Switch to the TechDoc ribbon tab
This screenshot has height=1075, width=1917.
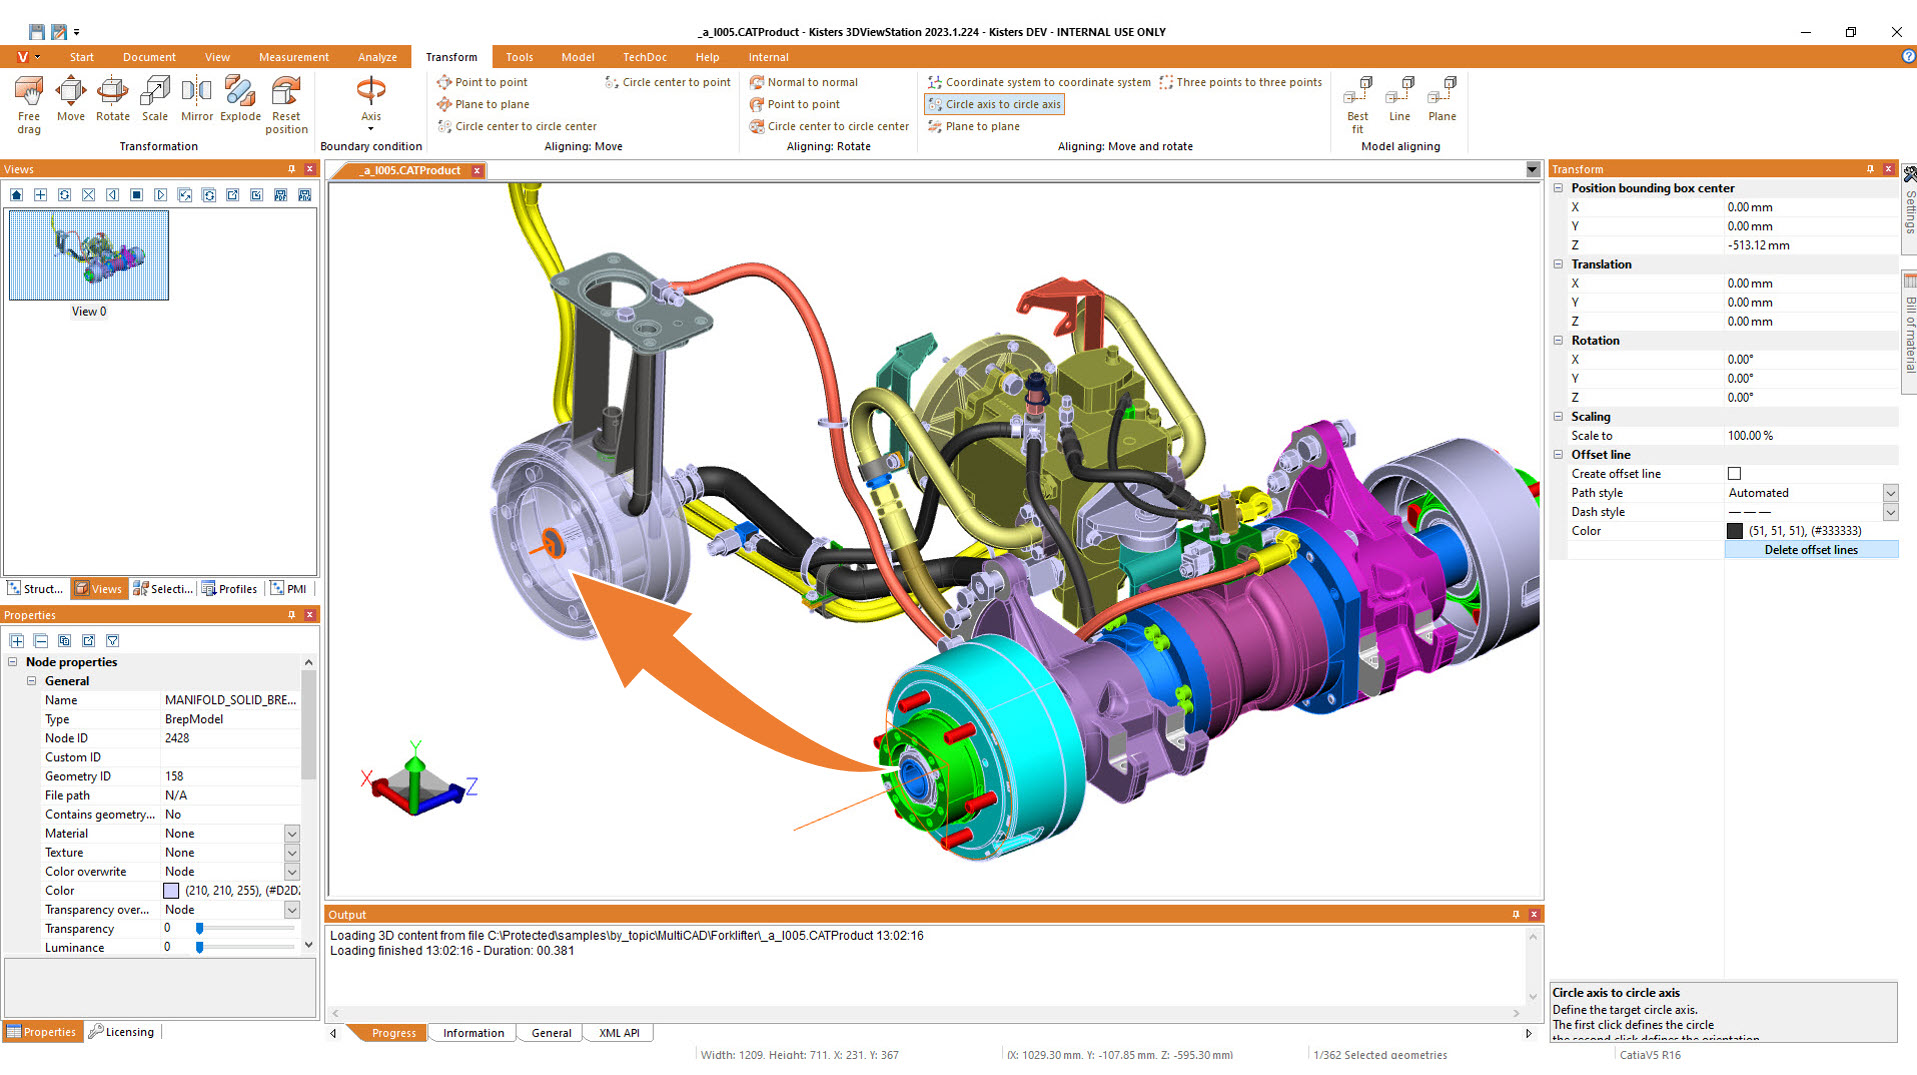(644, 57)
